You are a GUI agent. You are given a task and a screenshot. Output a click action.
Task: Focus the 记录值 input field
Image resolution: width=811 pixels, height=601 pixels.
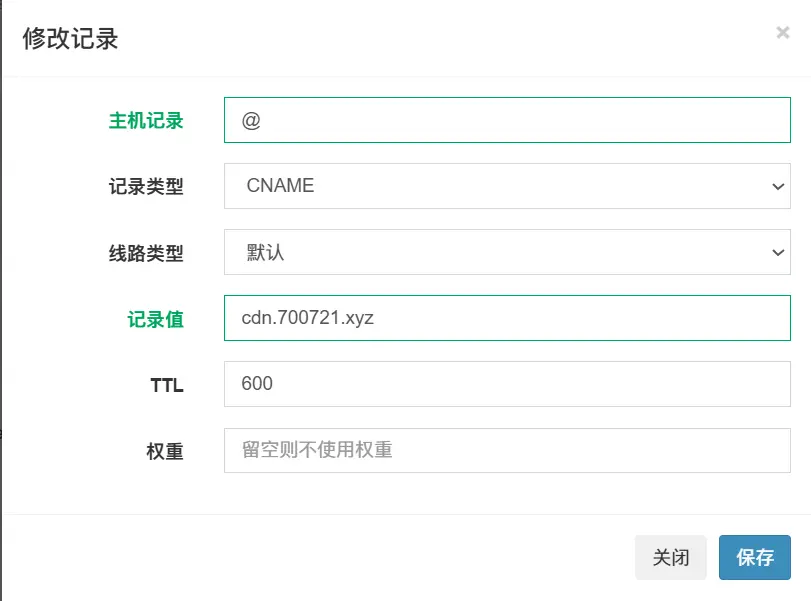[507, 318]
